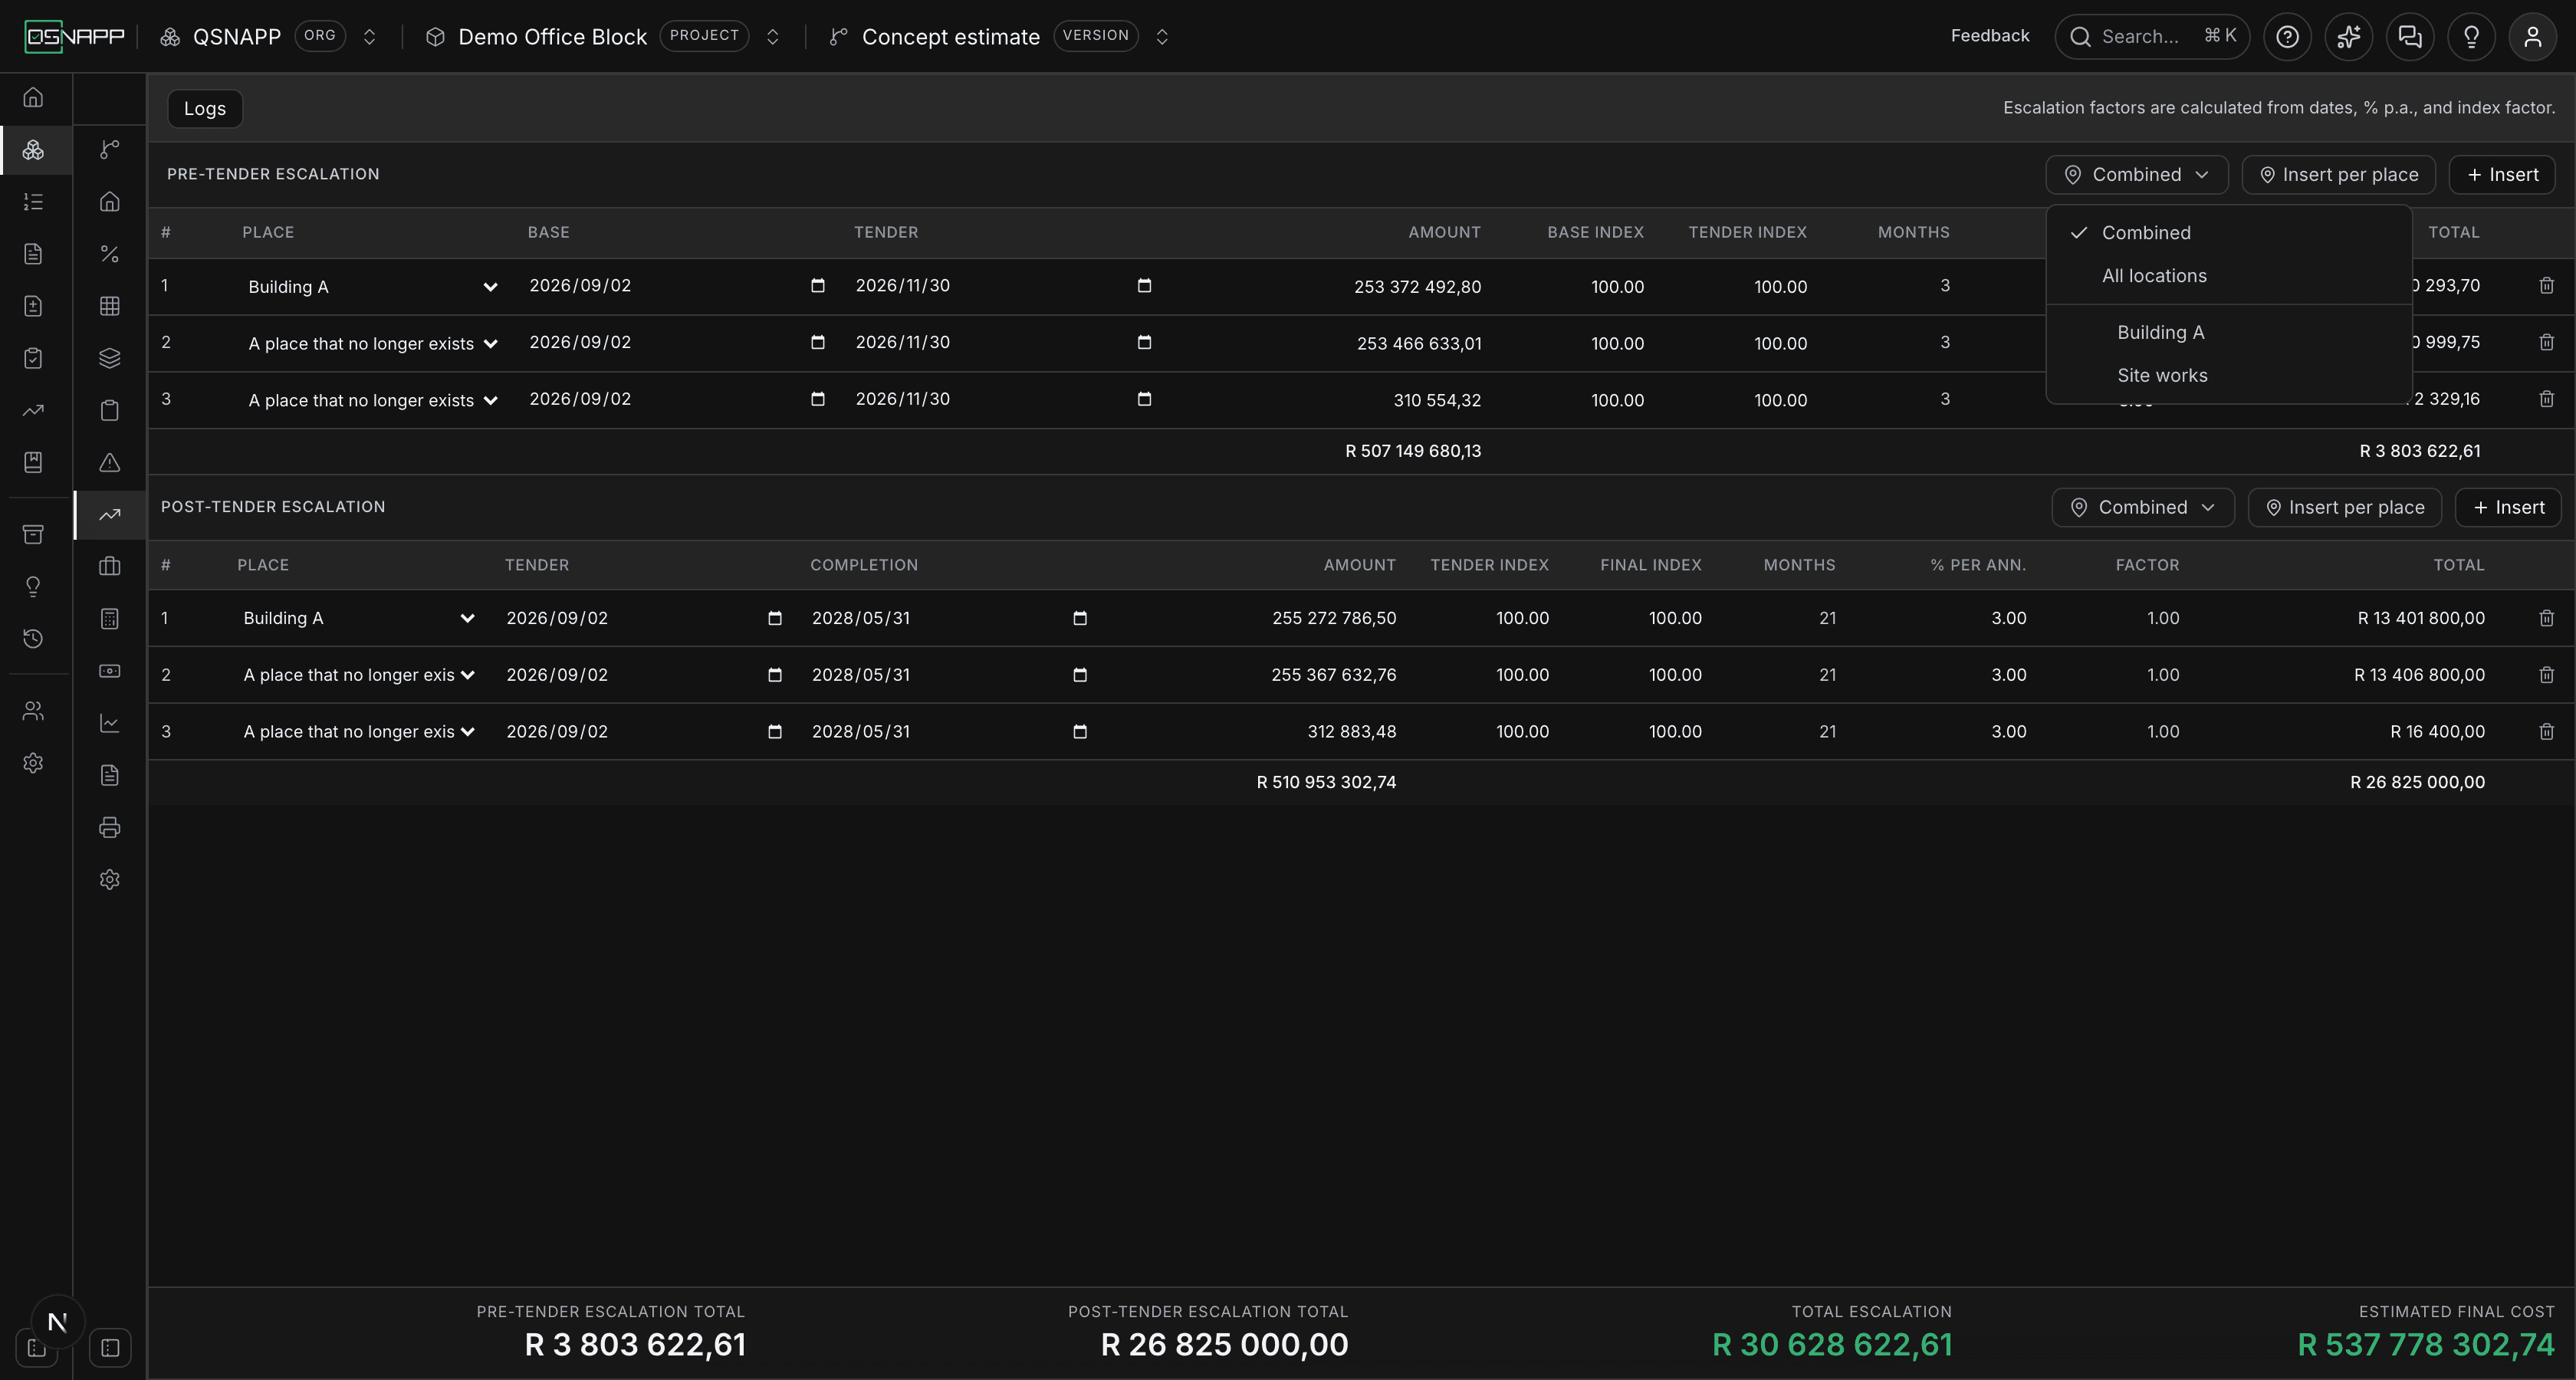
Task: Click the pre-tender Insert button
Action: (x=2501, y=175)
